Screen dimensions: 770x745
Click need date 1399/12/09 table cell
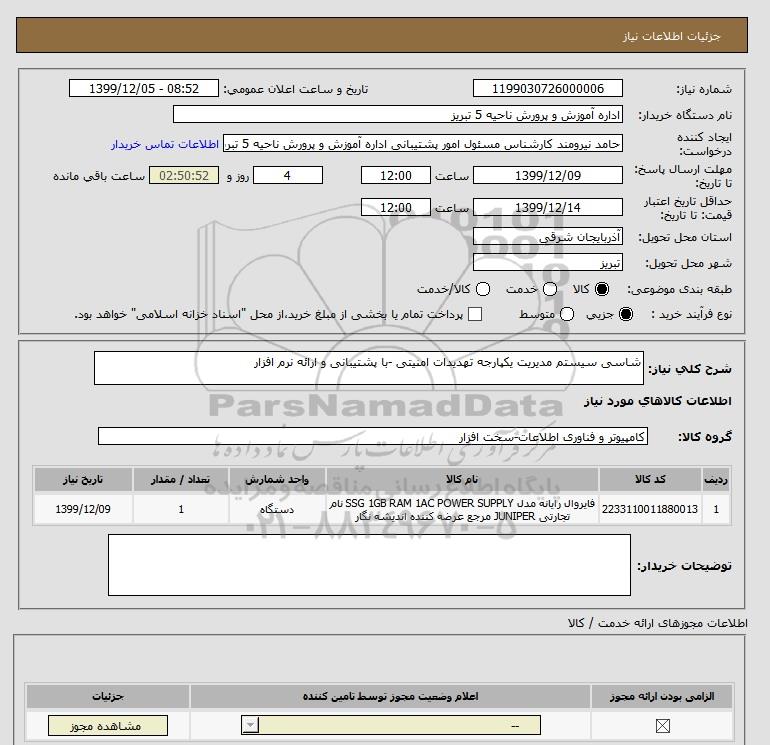coord(83,509)
